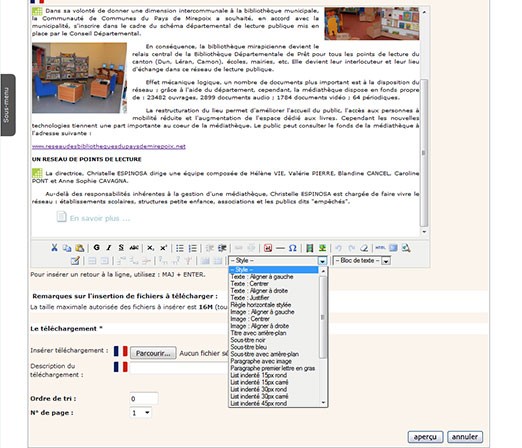This screenshot has width=522, height=448.
Task: Click the magnifier preview icon
Action: point(406,248)
